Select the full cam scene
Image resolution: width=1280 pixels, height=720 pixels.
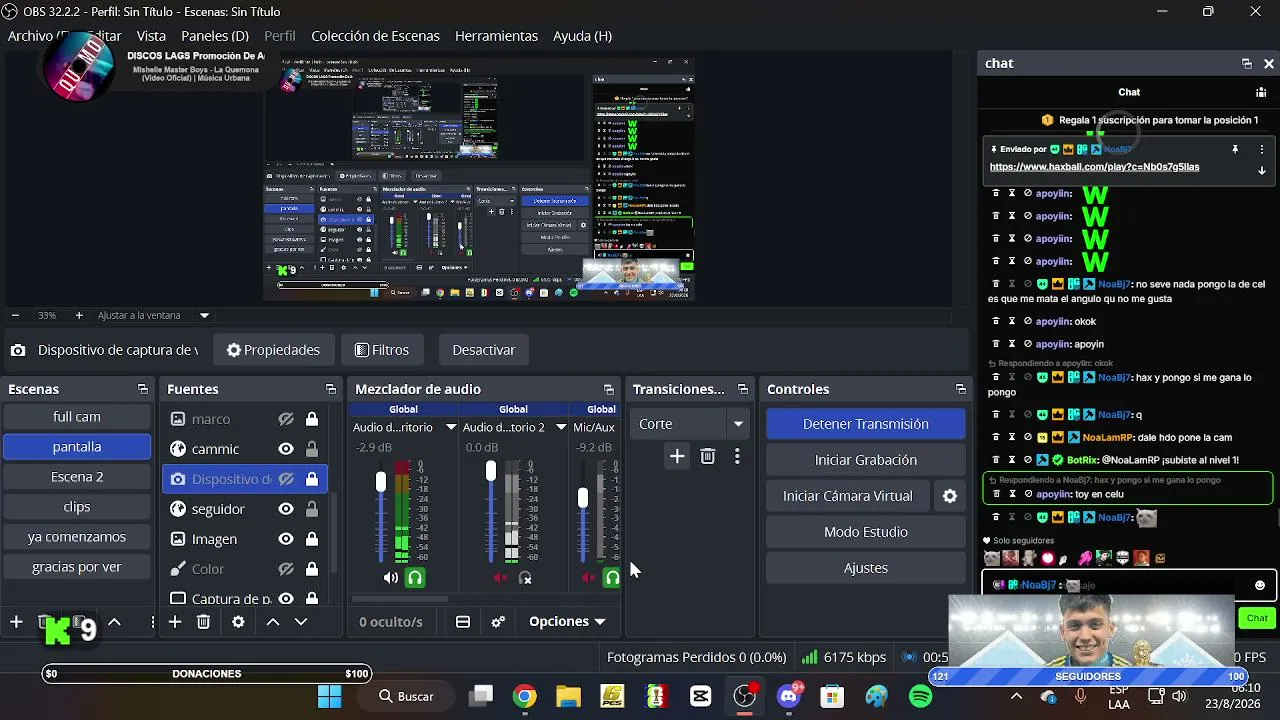77,417
